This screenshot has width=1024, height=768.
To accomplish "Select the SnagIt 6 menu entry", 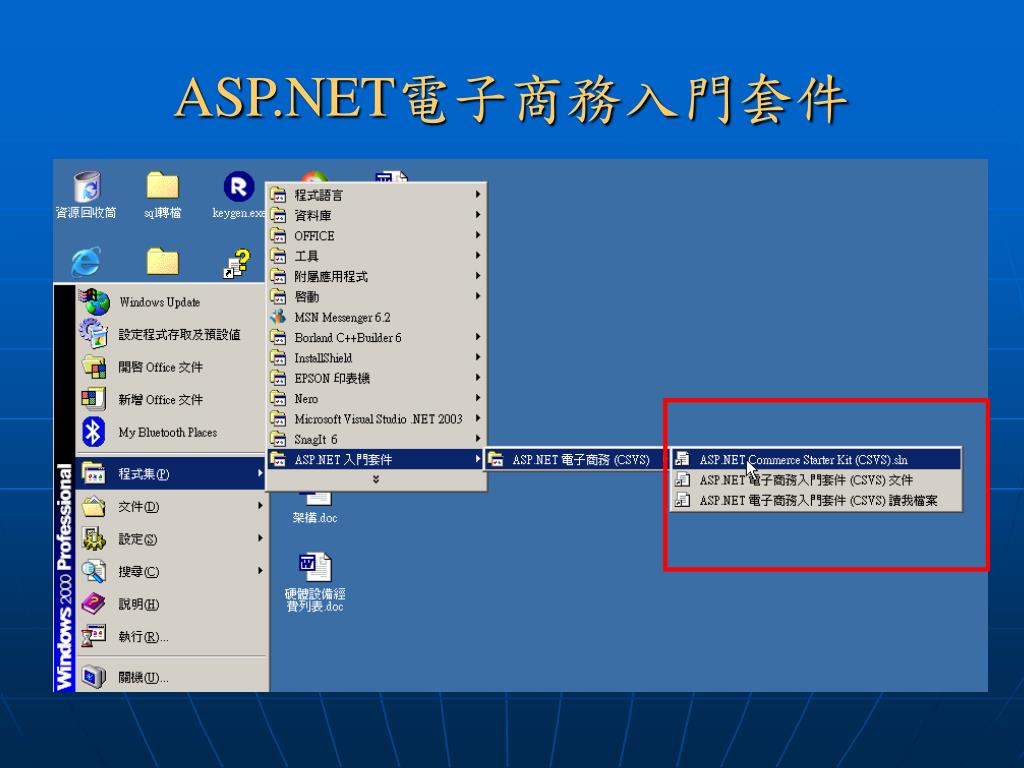I will 376,439.
